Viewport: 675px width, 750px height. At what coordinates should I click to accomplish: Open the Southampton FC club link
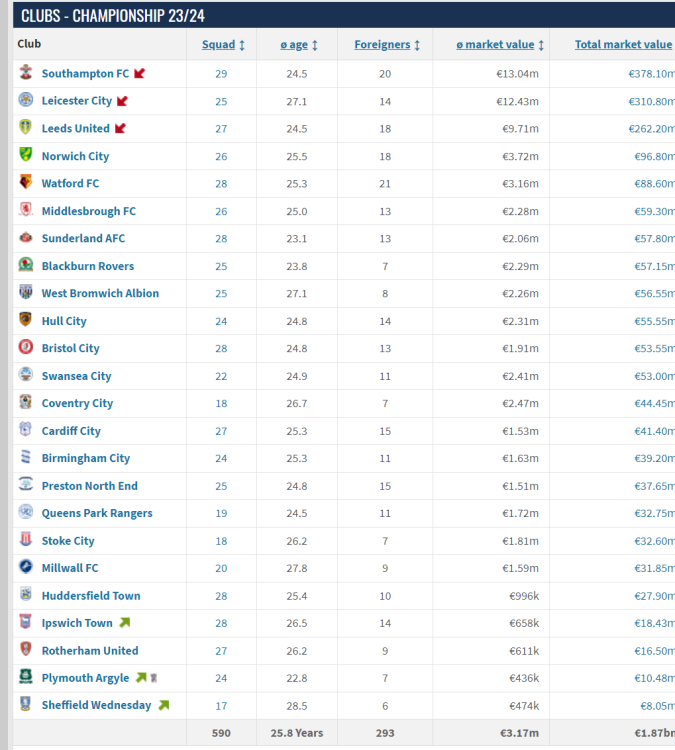[x=85, y=74]
